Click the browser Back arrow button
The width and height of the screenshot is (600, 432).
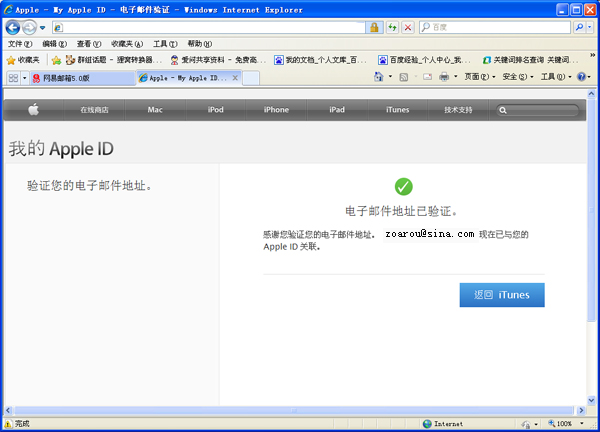coord(13,28)
